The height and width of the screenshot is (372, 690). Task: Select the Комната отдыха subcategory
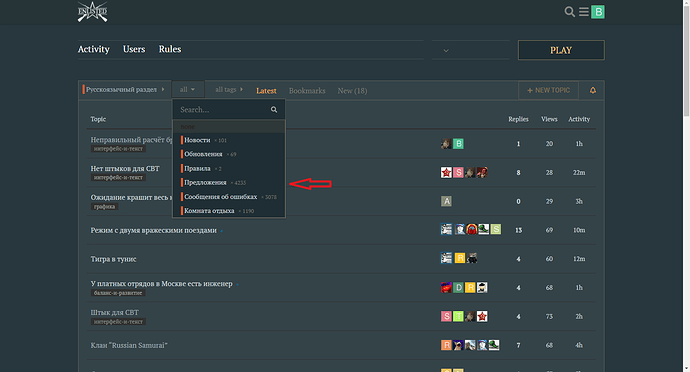(229, 211)
